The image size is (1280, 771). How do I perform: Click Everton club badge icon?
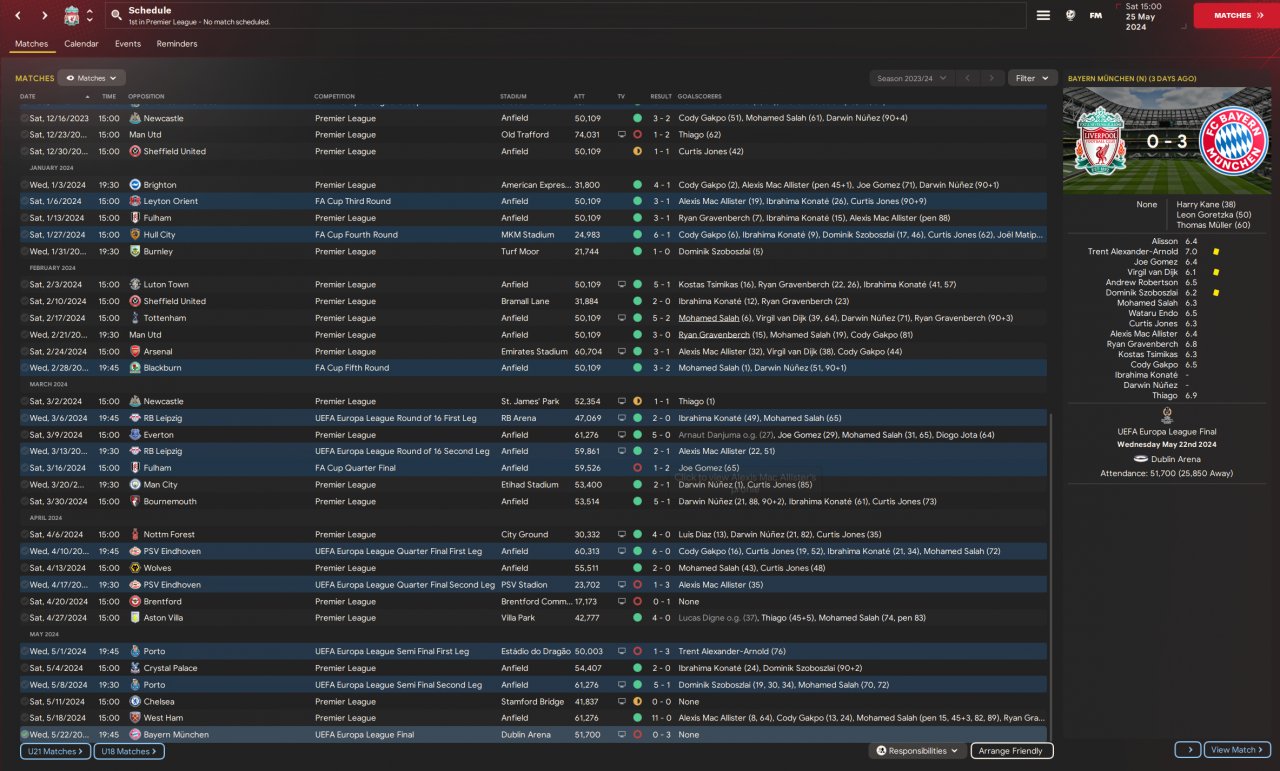coord(135,435)
